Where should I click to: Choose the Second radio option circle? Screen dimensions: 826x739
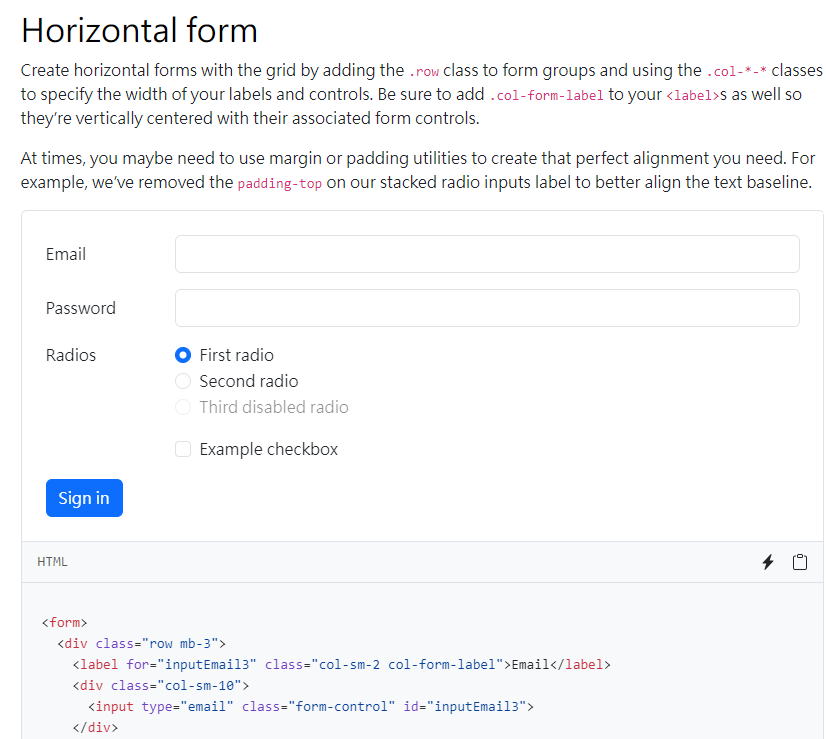(x=183, y=381)
